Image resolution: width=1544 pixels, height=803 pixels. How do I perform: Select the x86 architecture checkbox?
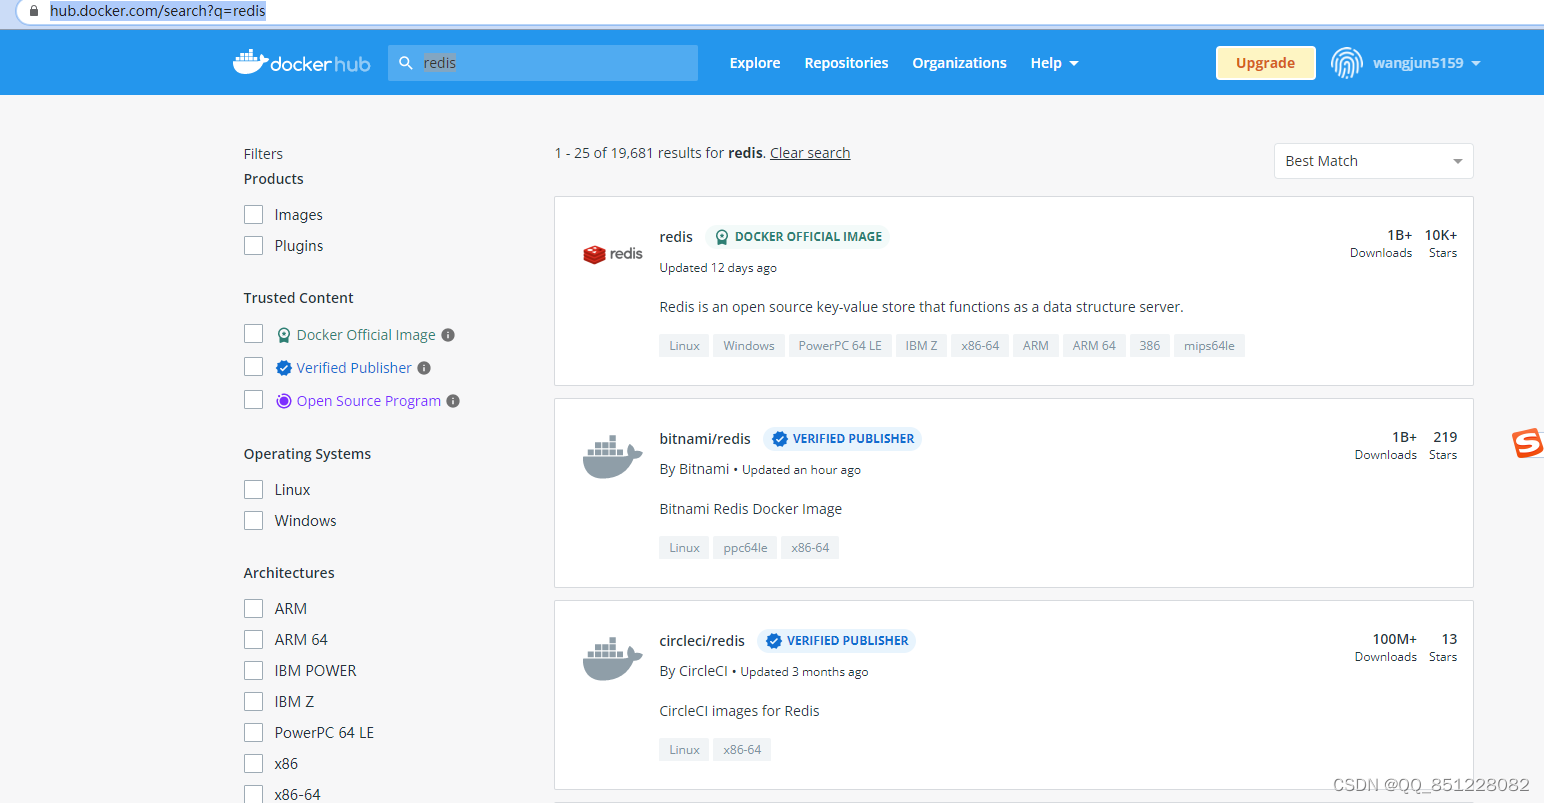click(x=254, y=764)
